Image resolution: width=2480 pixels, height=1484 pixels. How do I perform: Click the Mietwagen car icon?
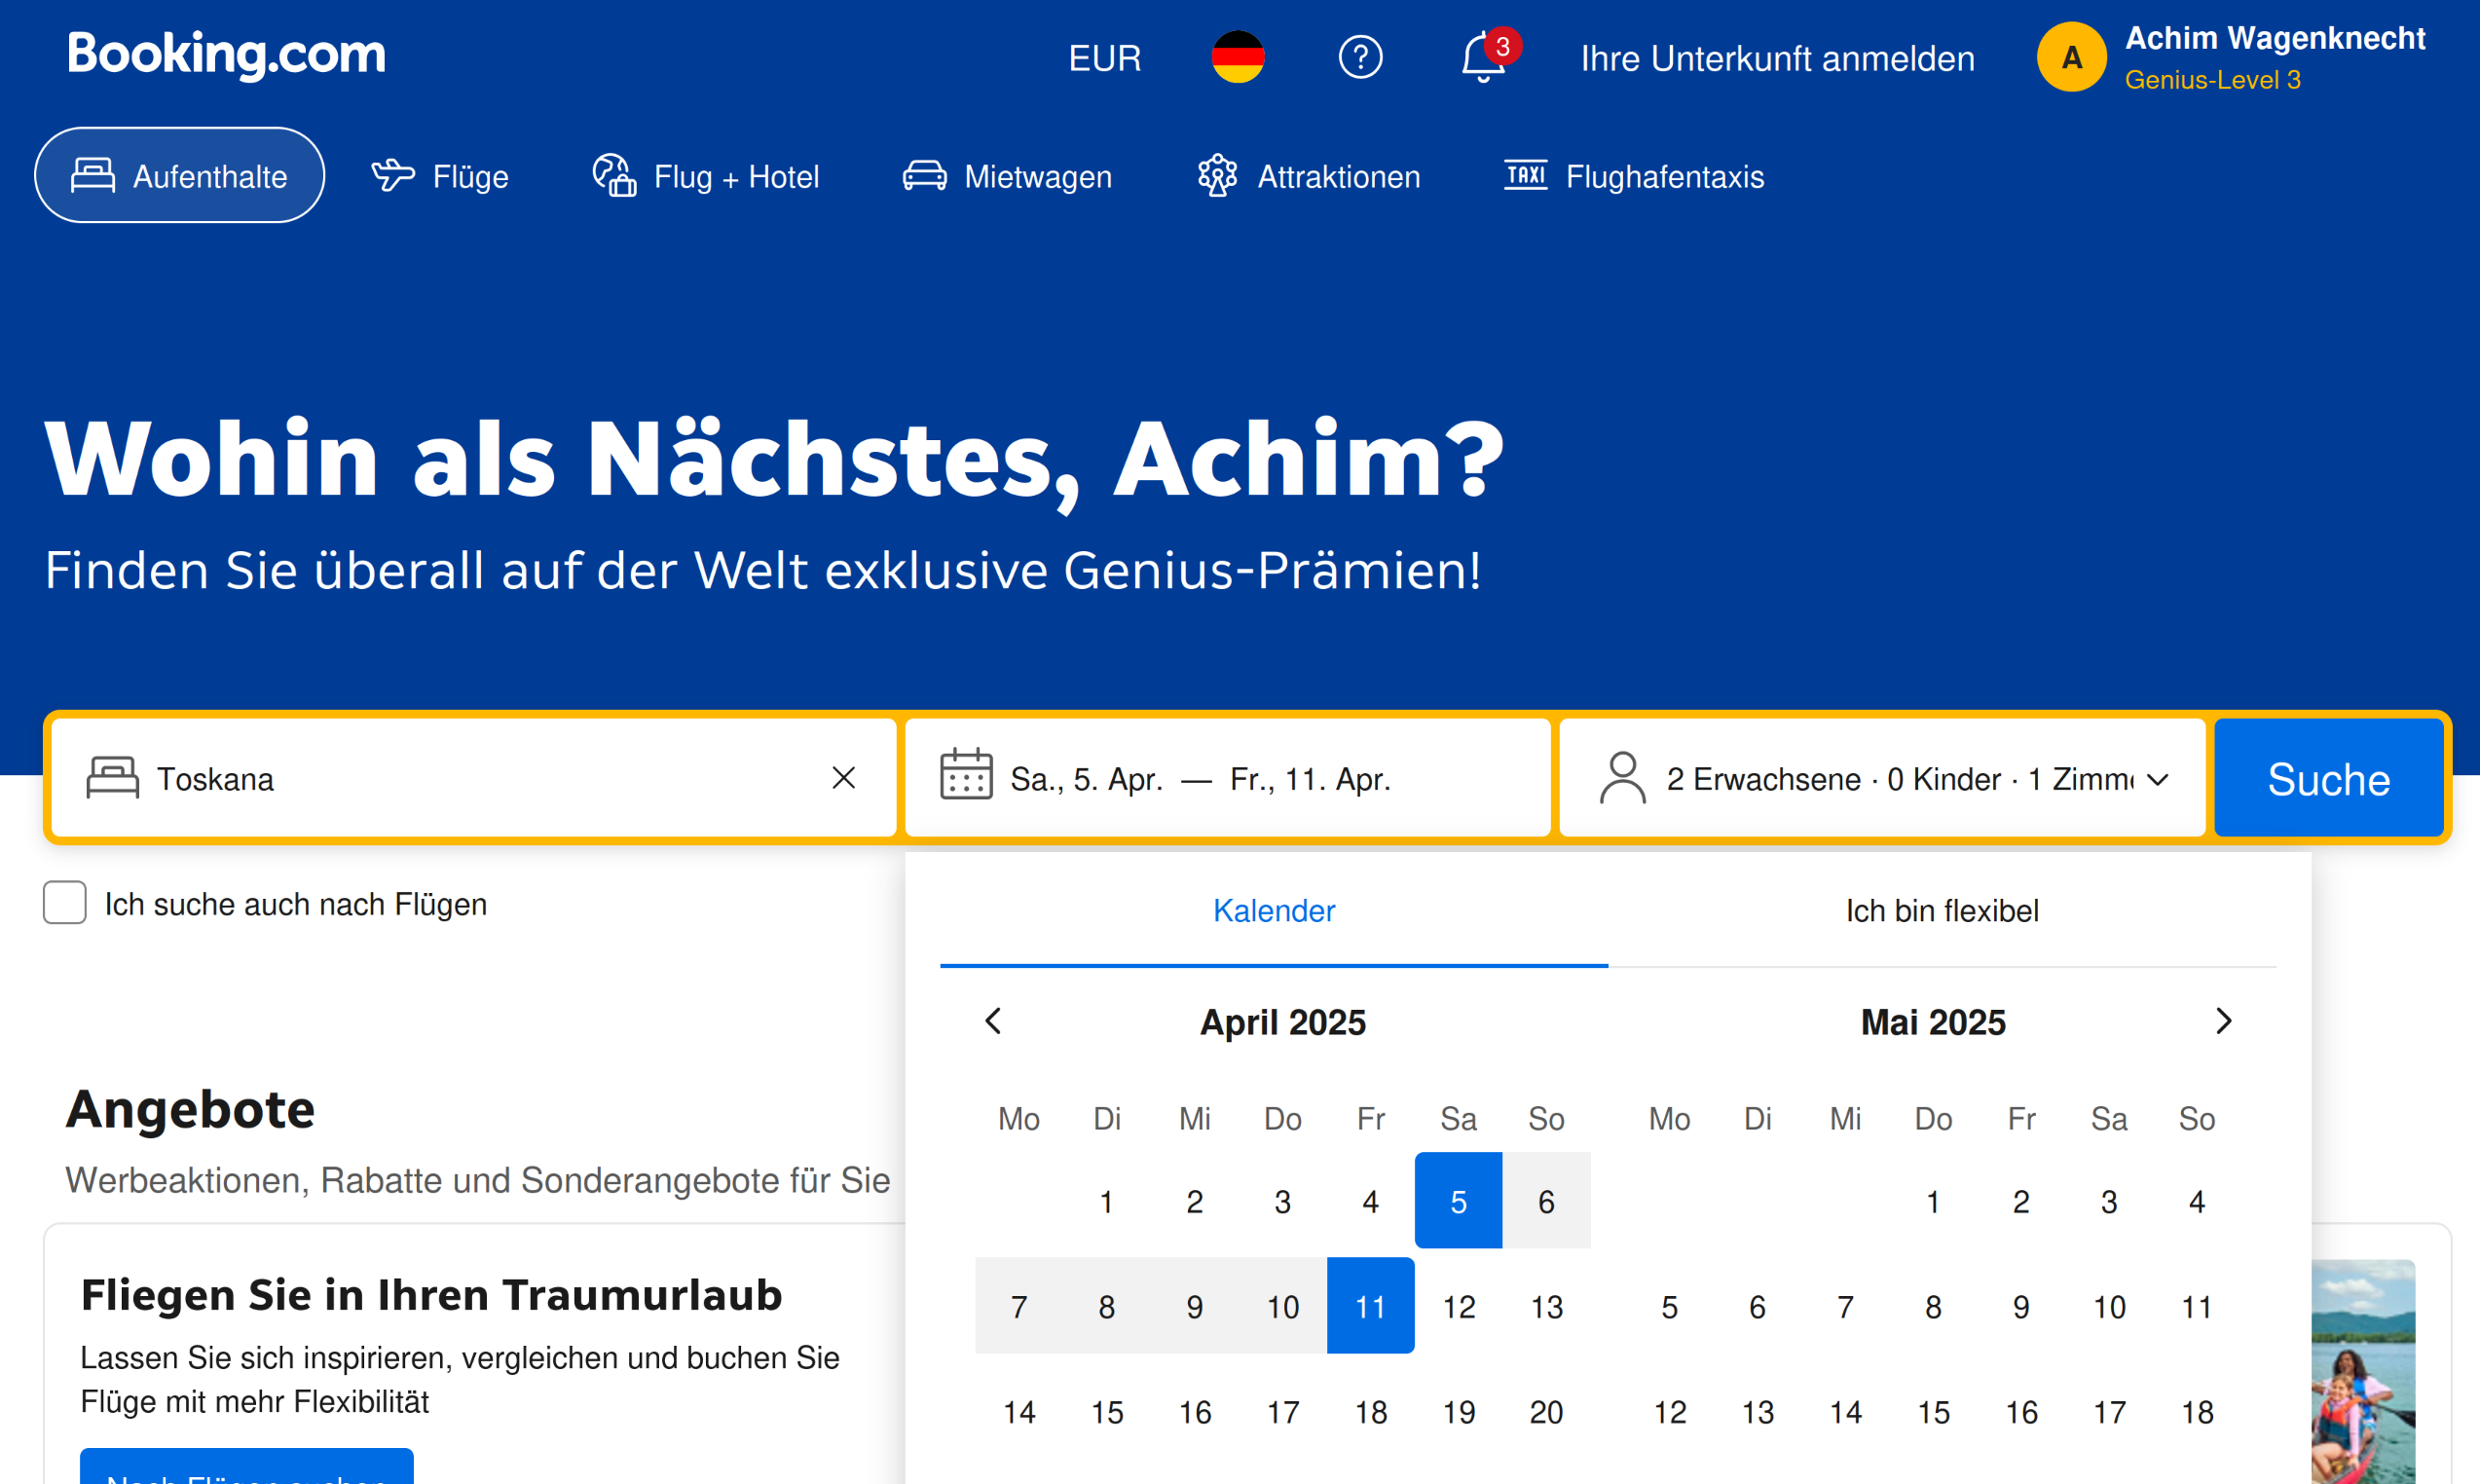coord(924,175)
